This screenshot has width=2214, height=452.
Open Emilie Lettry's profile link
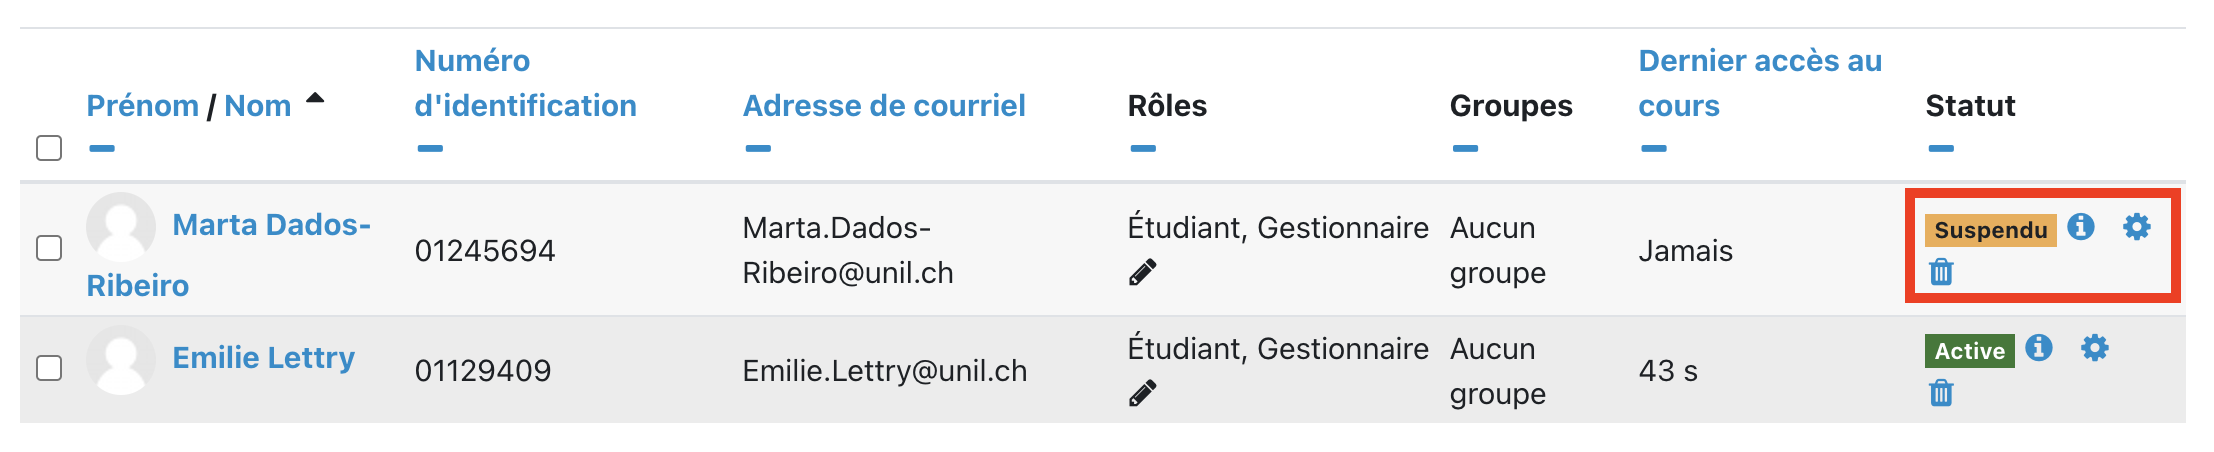click(263, 358)
